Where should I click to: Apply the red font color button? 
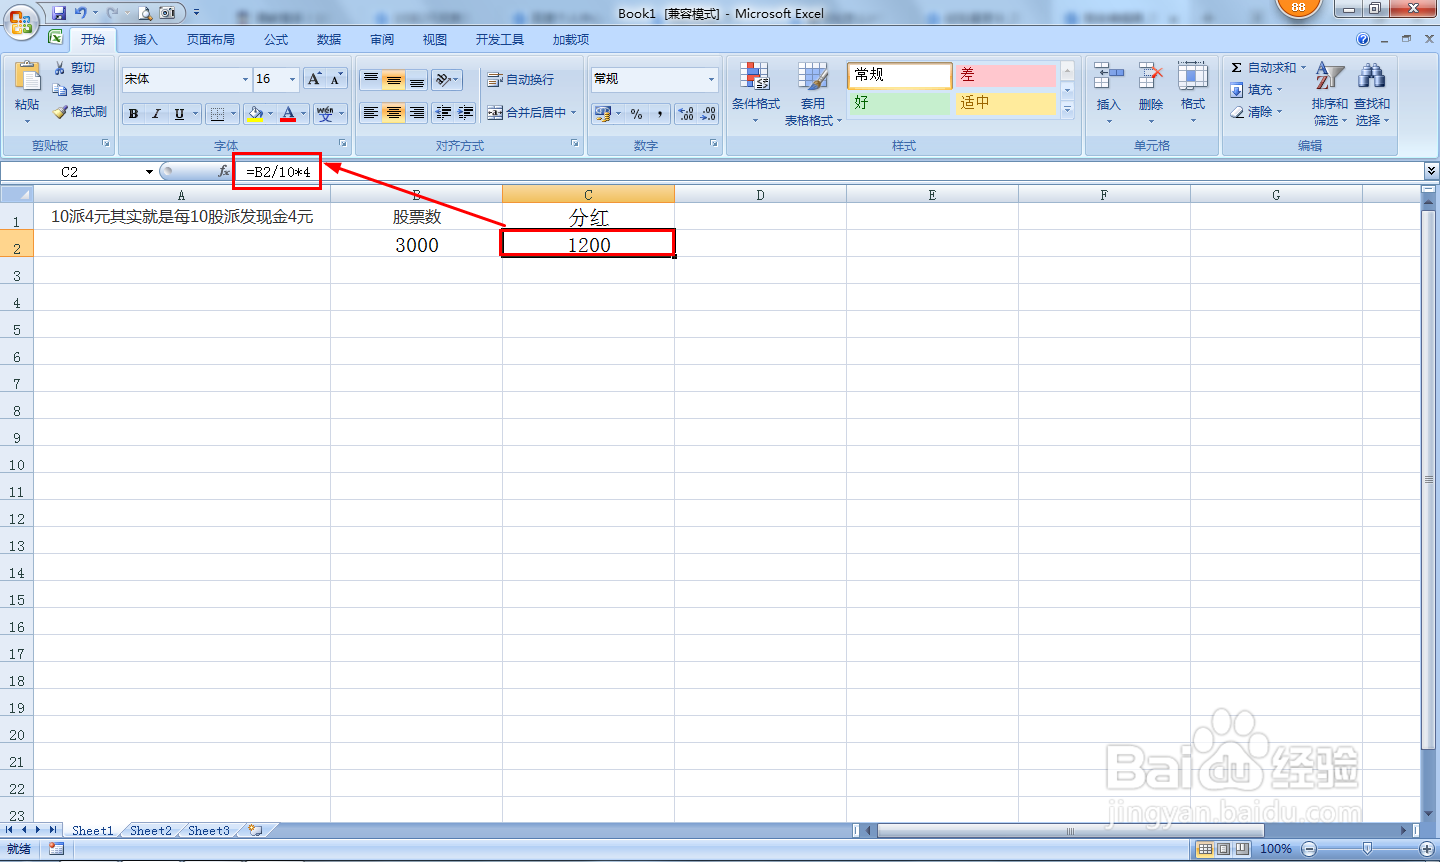[288, 114]
